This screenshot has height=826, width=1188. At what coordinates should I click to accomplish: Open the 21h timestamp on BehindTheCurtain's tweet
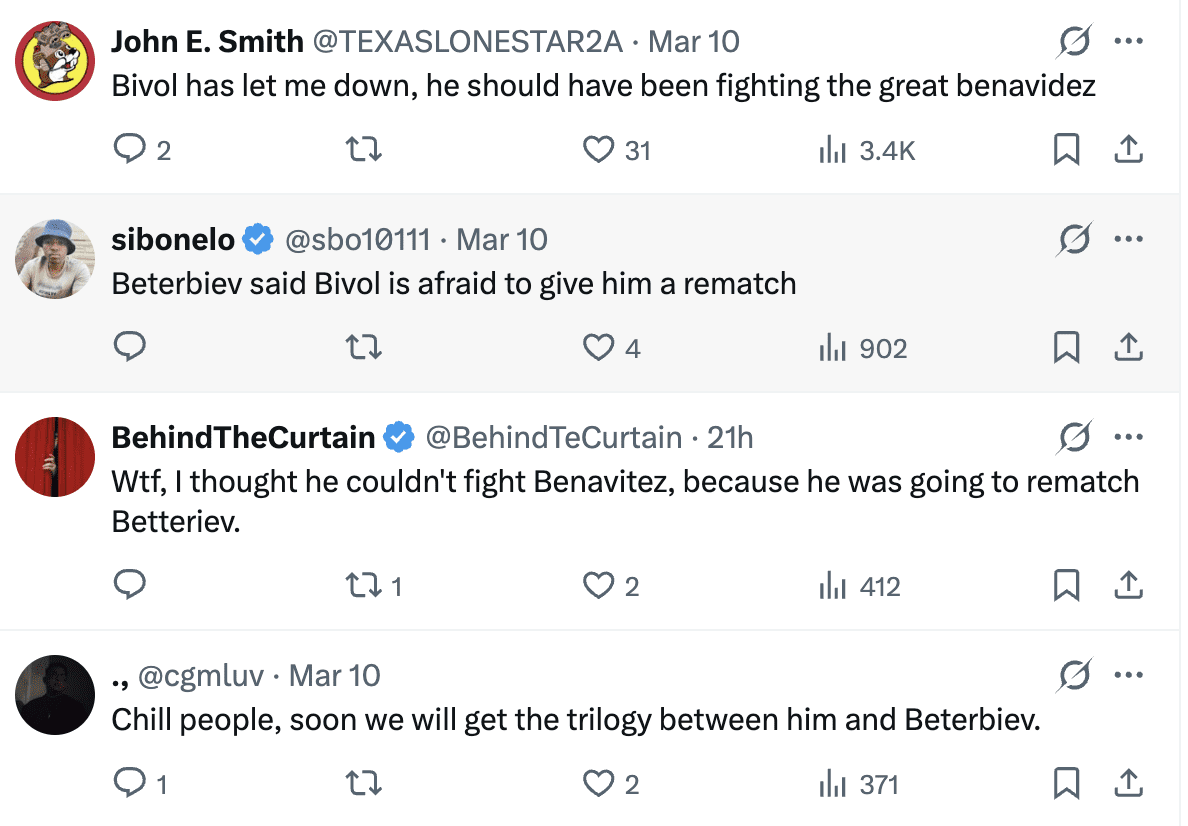[730, 438]
